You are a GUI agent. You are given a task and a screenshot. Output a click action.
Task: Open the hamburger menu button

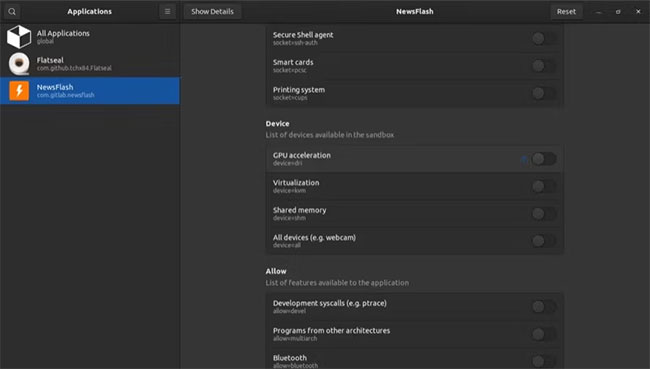pos(167,12)
